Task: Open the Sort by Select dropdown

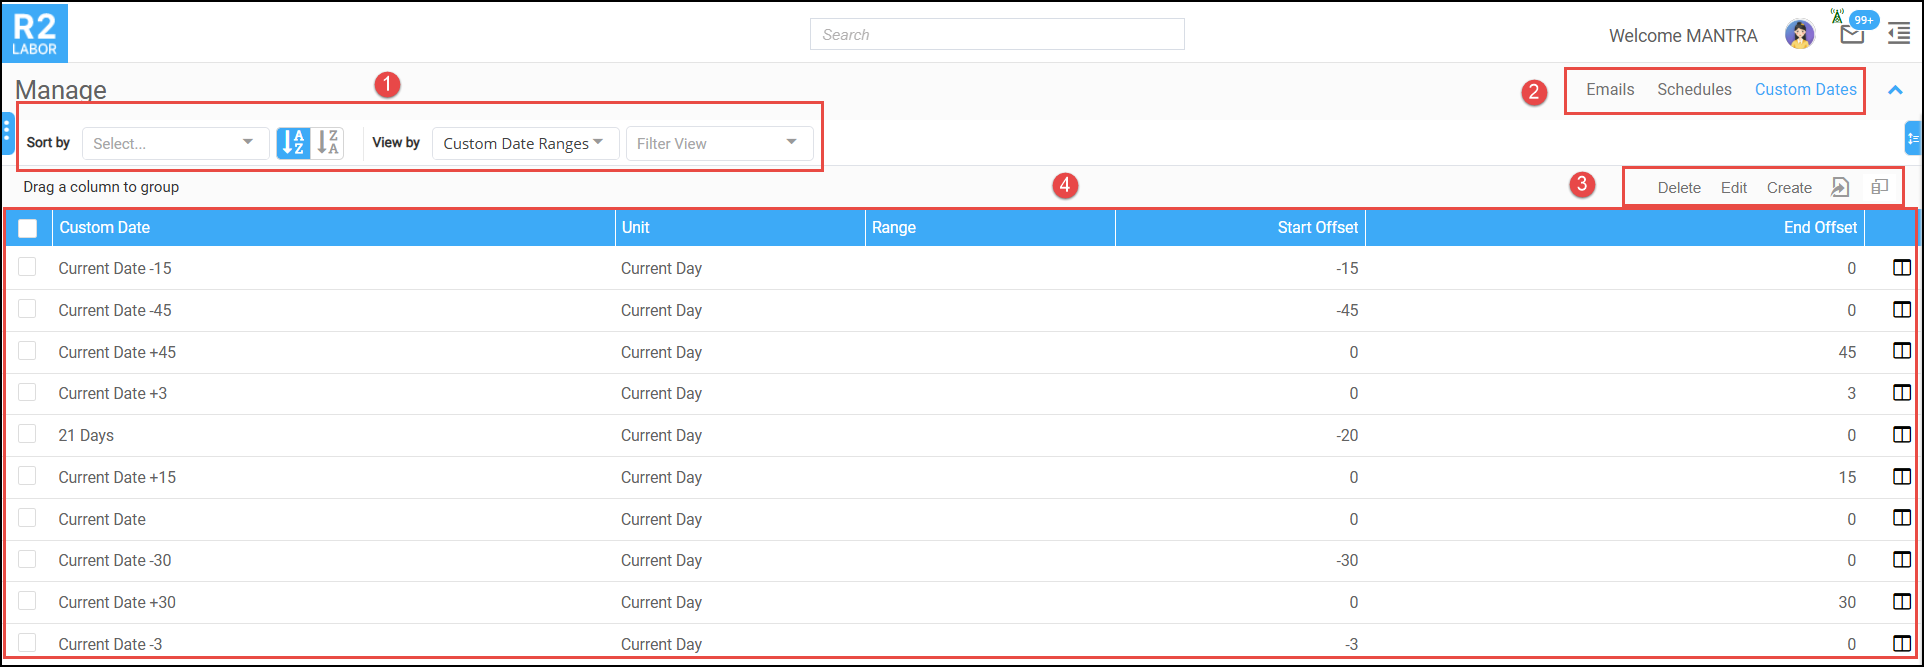Action: (x=175, y=143)
